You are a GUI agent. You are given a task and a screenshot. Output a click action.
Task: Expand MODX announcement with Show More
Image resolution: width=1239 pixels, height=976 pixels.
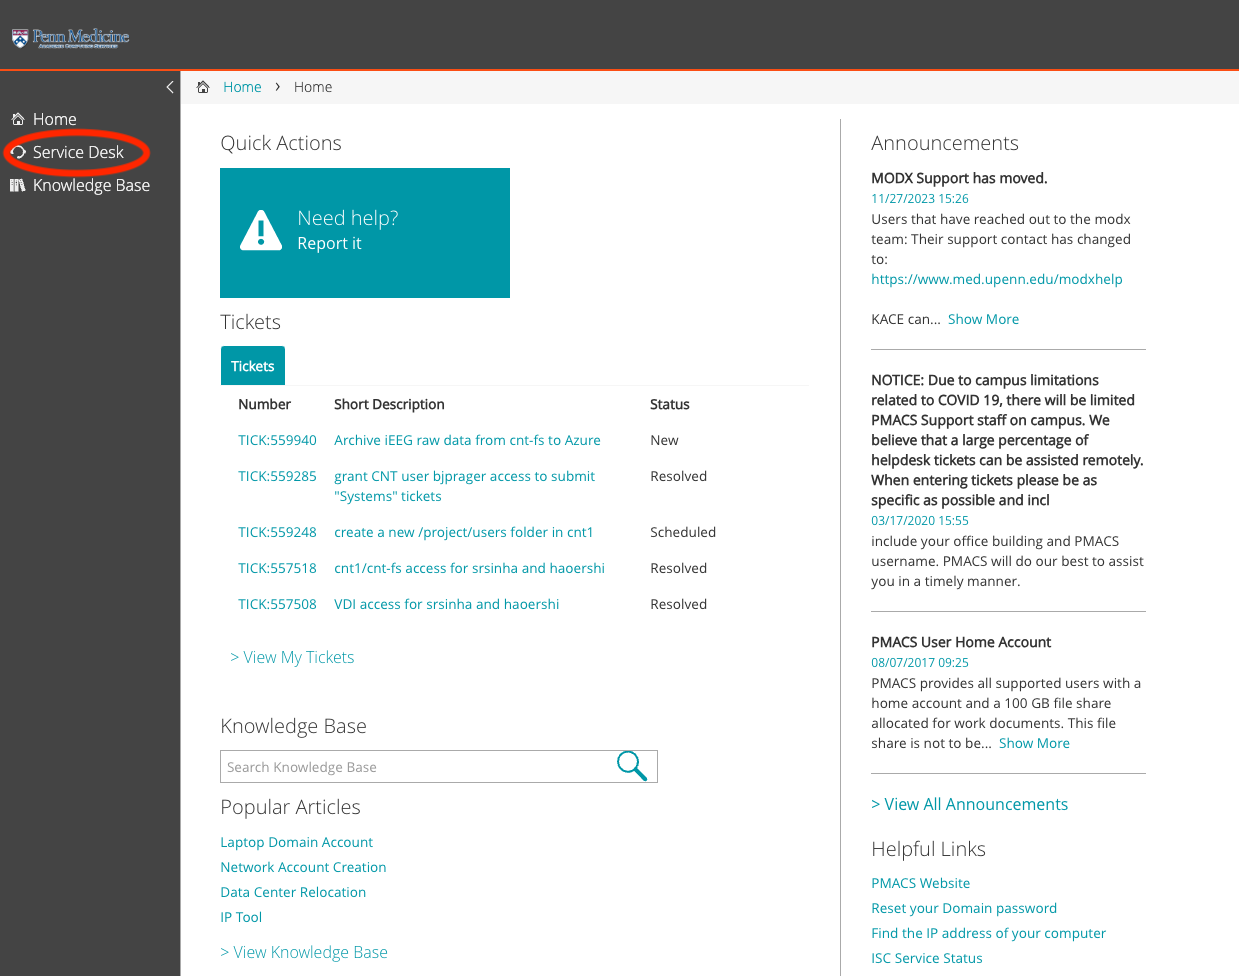(983, 319)
